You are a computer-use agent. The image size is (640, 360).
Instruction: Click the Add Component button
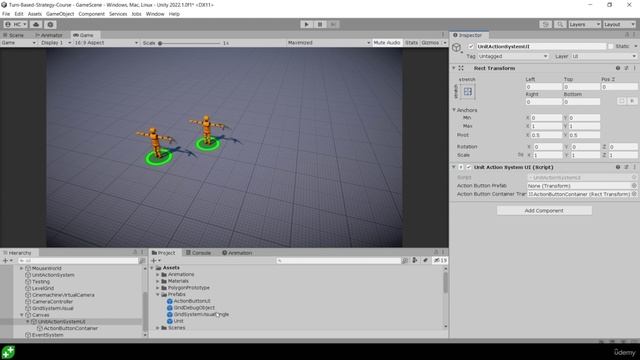(544, 211)
